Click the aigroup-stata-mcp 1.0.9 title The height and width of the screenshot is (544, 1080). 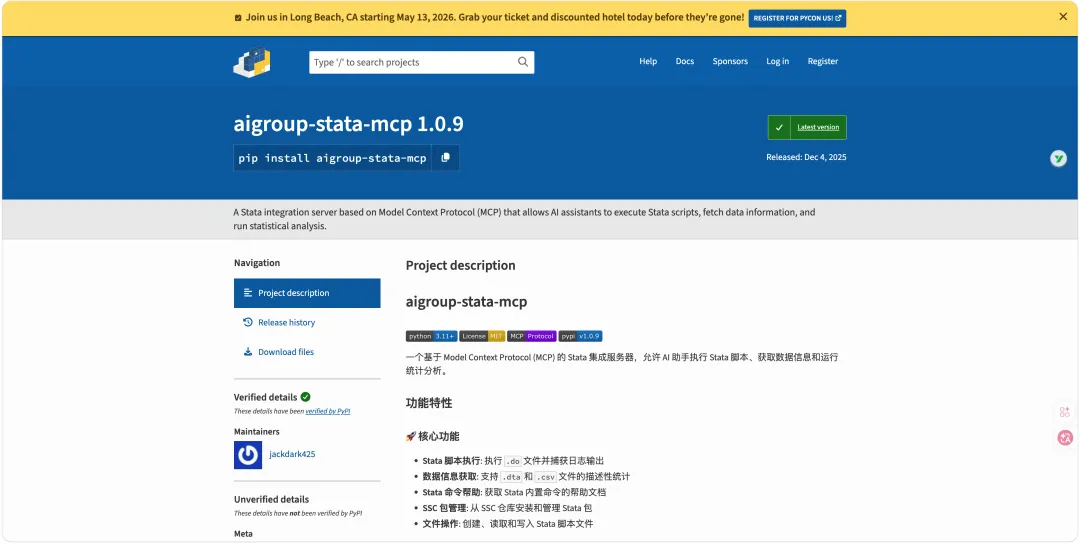pyautogui.click(x=349, y=125)
